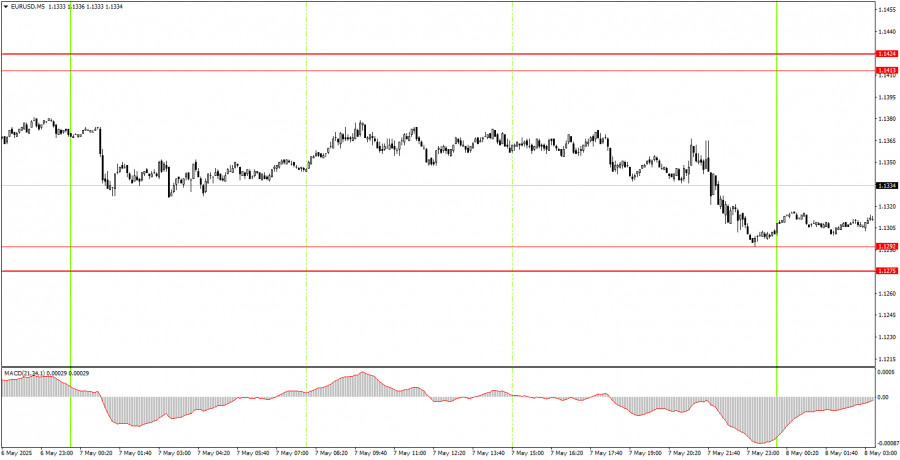Click the 8 May 01:40 time label
The width and height of the screenshot is (900, 460).
842,453
